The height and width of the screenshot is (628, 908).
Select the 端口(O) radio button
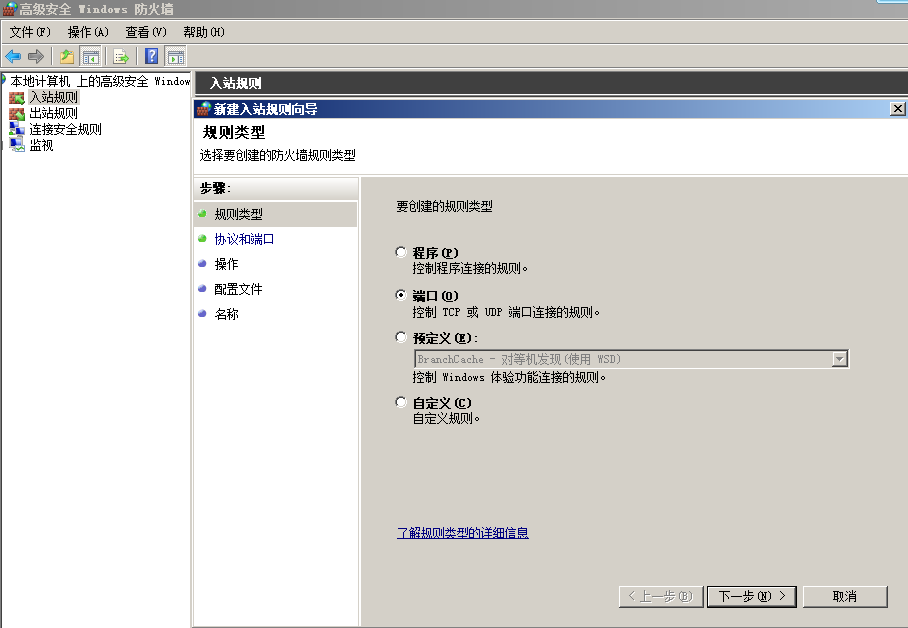pyautogui.click(x=401, y=295)
